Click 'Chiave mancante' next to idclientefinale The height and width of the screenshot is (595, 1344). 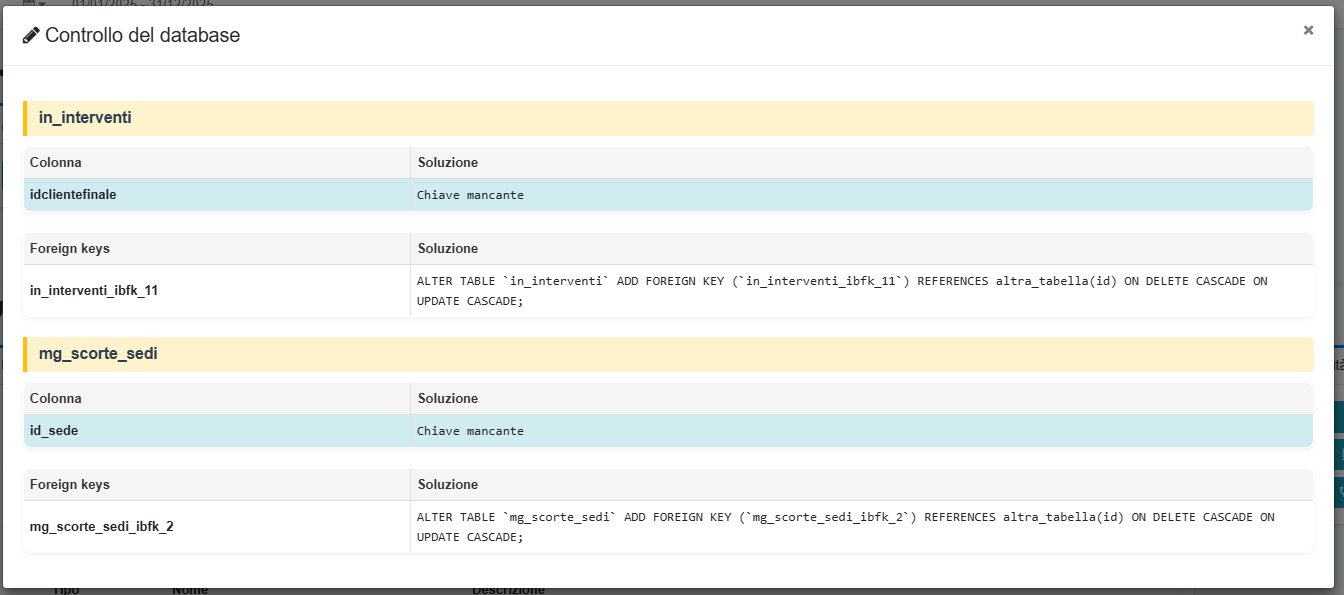pos(470,195)
